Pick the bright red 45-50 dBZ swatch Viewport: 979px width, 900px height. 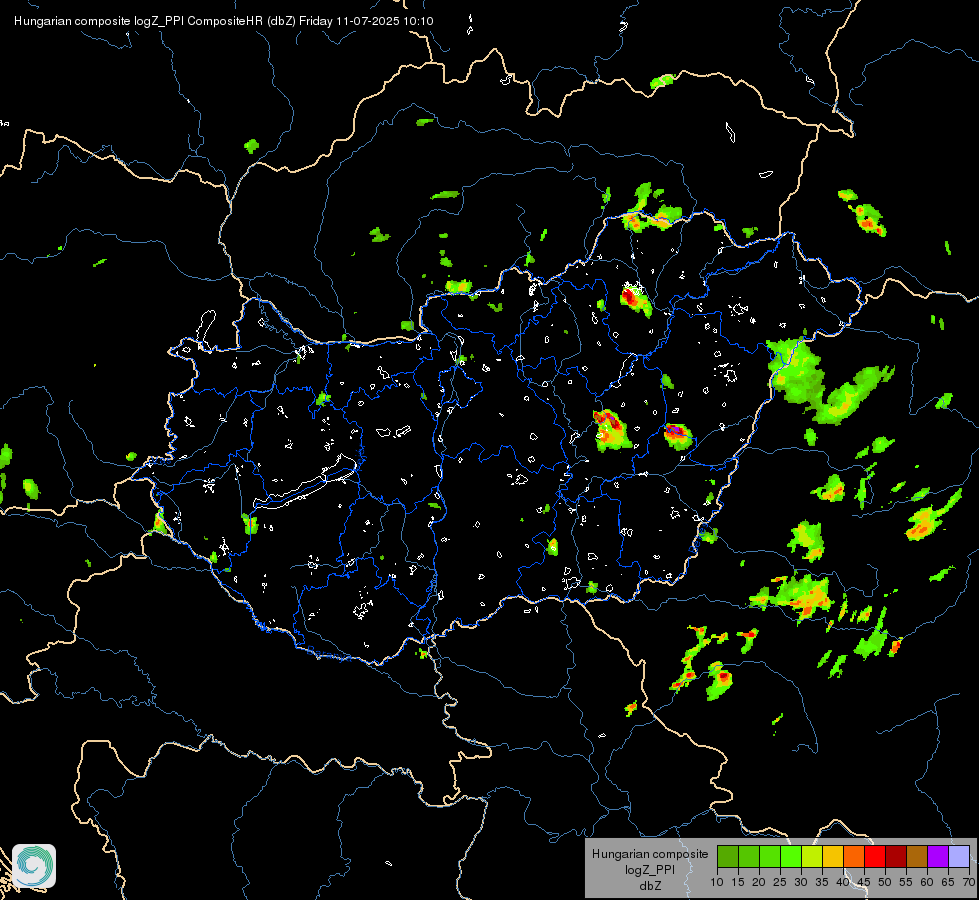pos(875,856)
